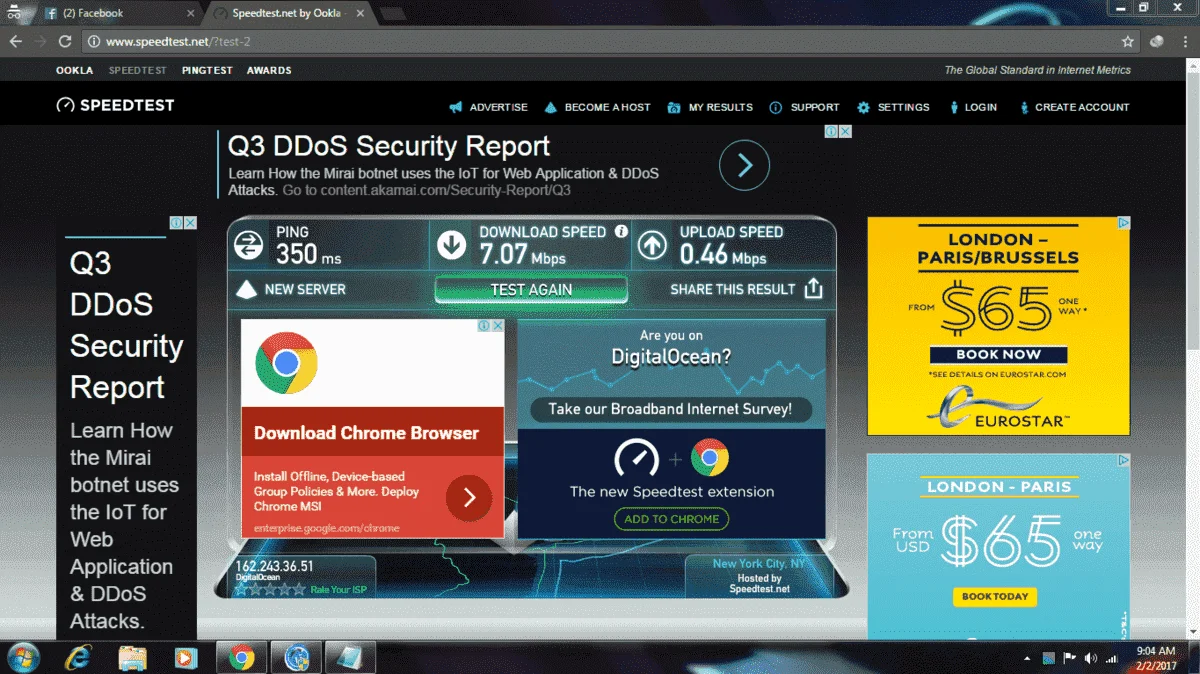Image resolution: width=1200 pixels, height=674 pixels.
Task: Open the AWARDS top menu item
Action: (269, 71)
